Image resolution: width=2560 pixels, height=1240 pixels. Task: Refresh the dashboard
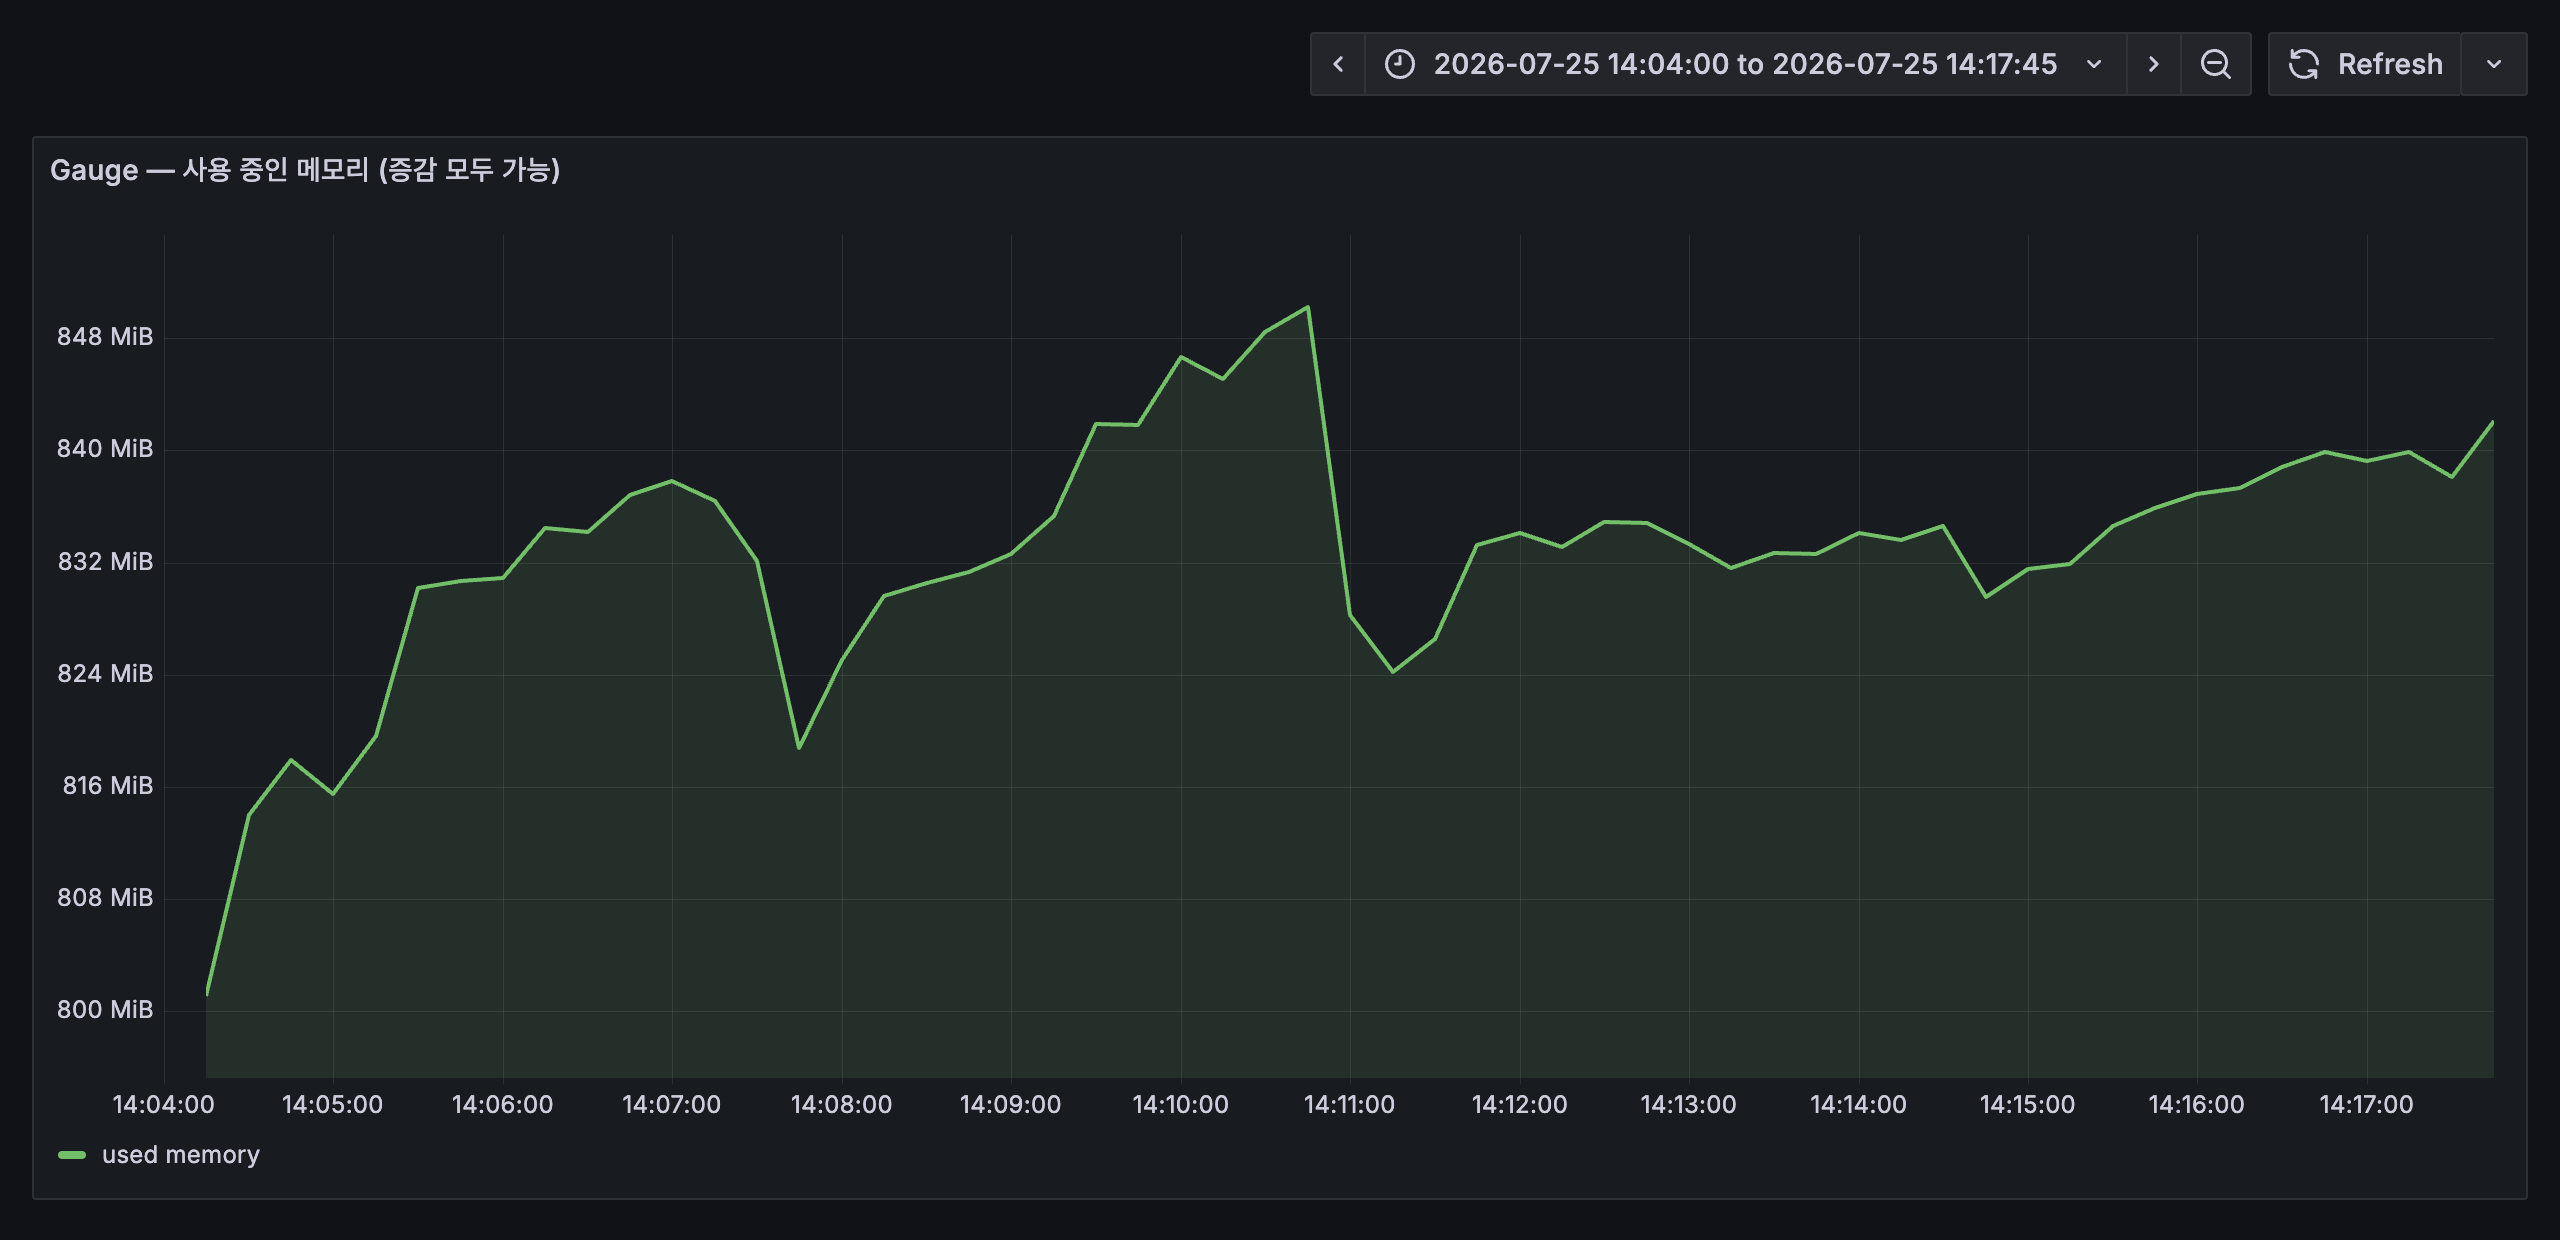tap(2365, 64)
